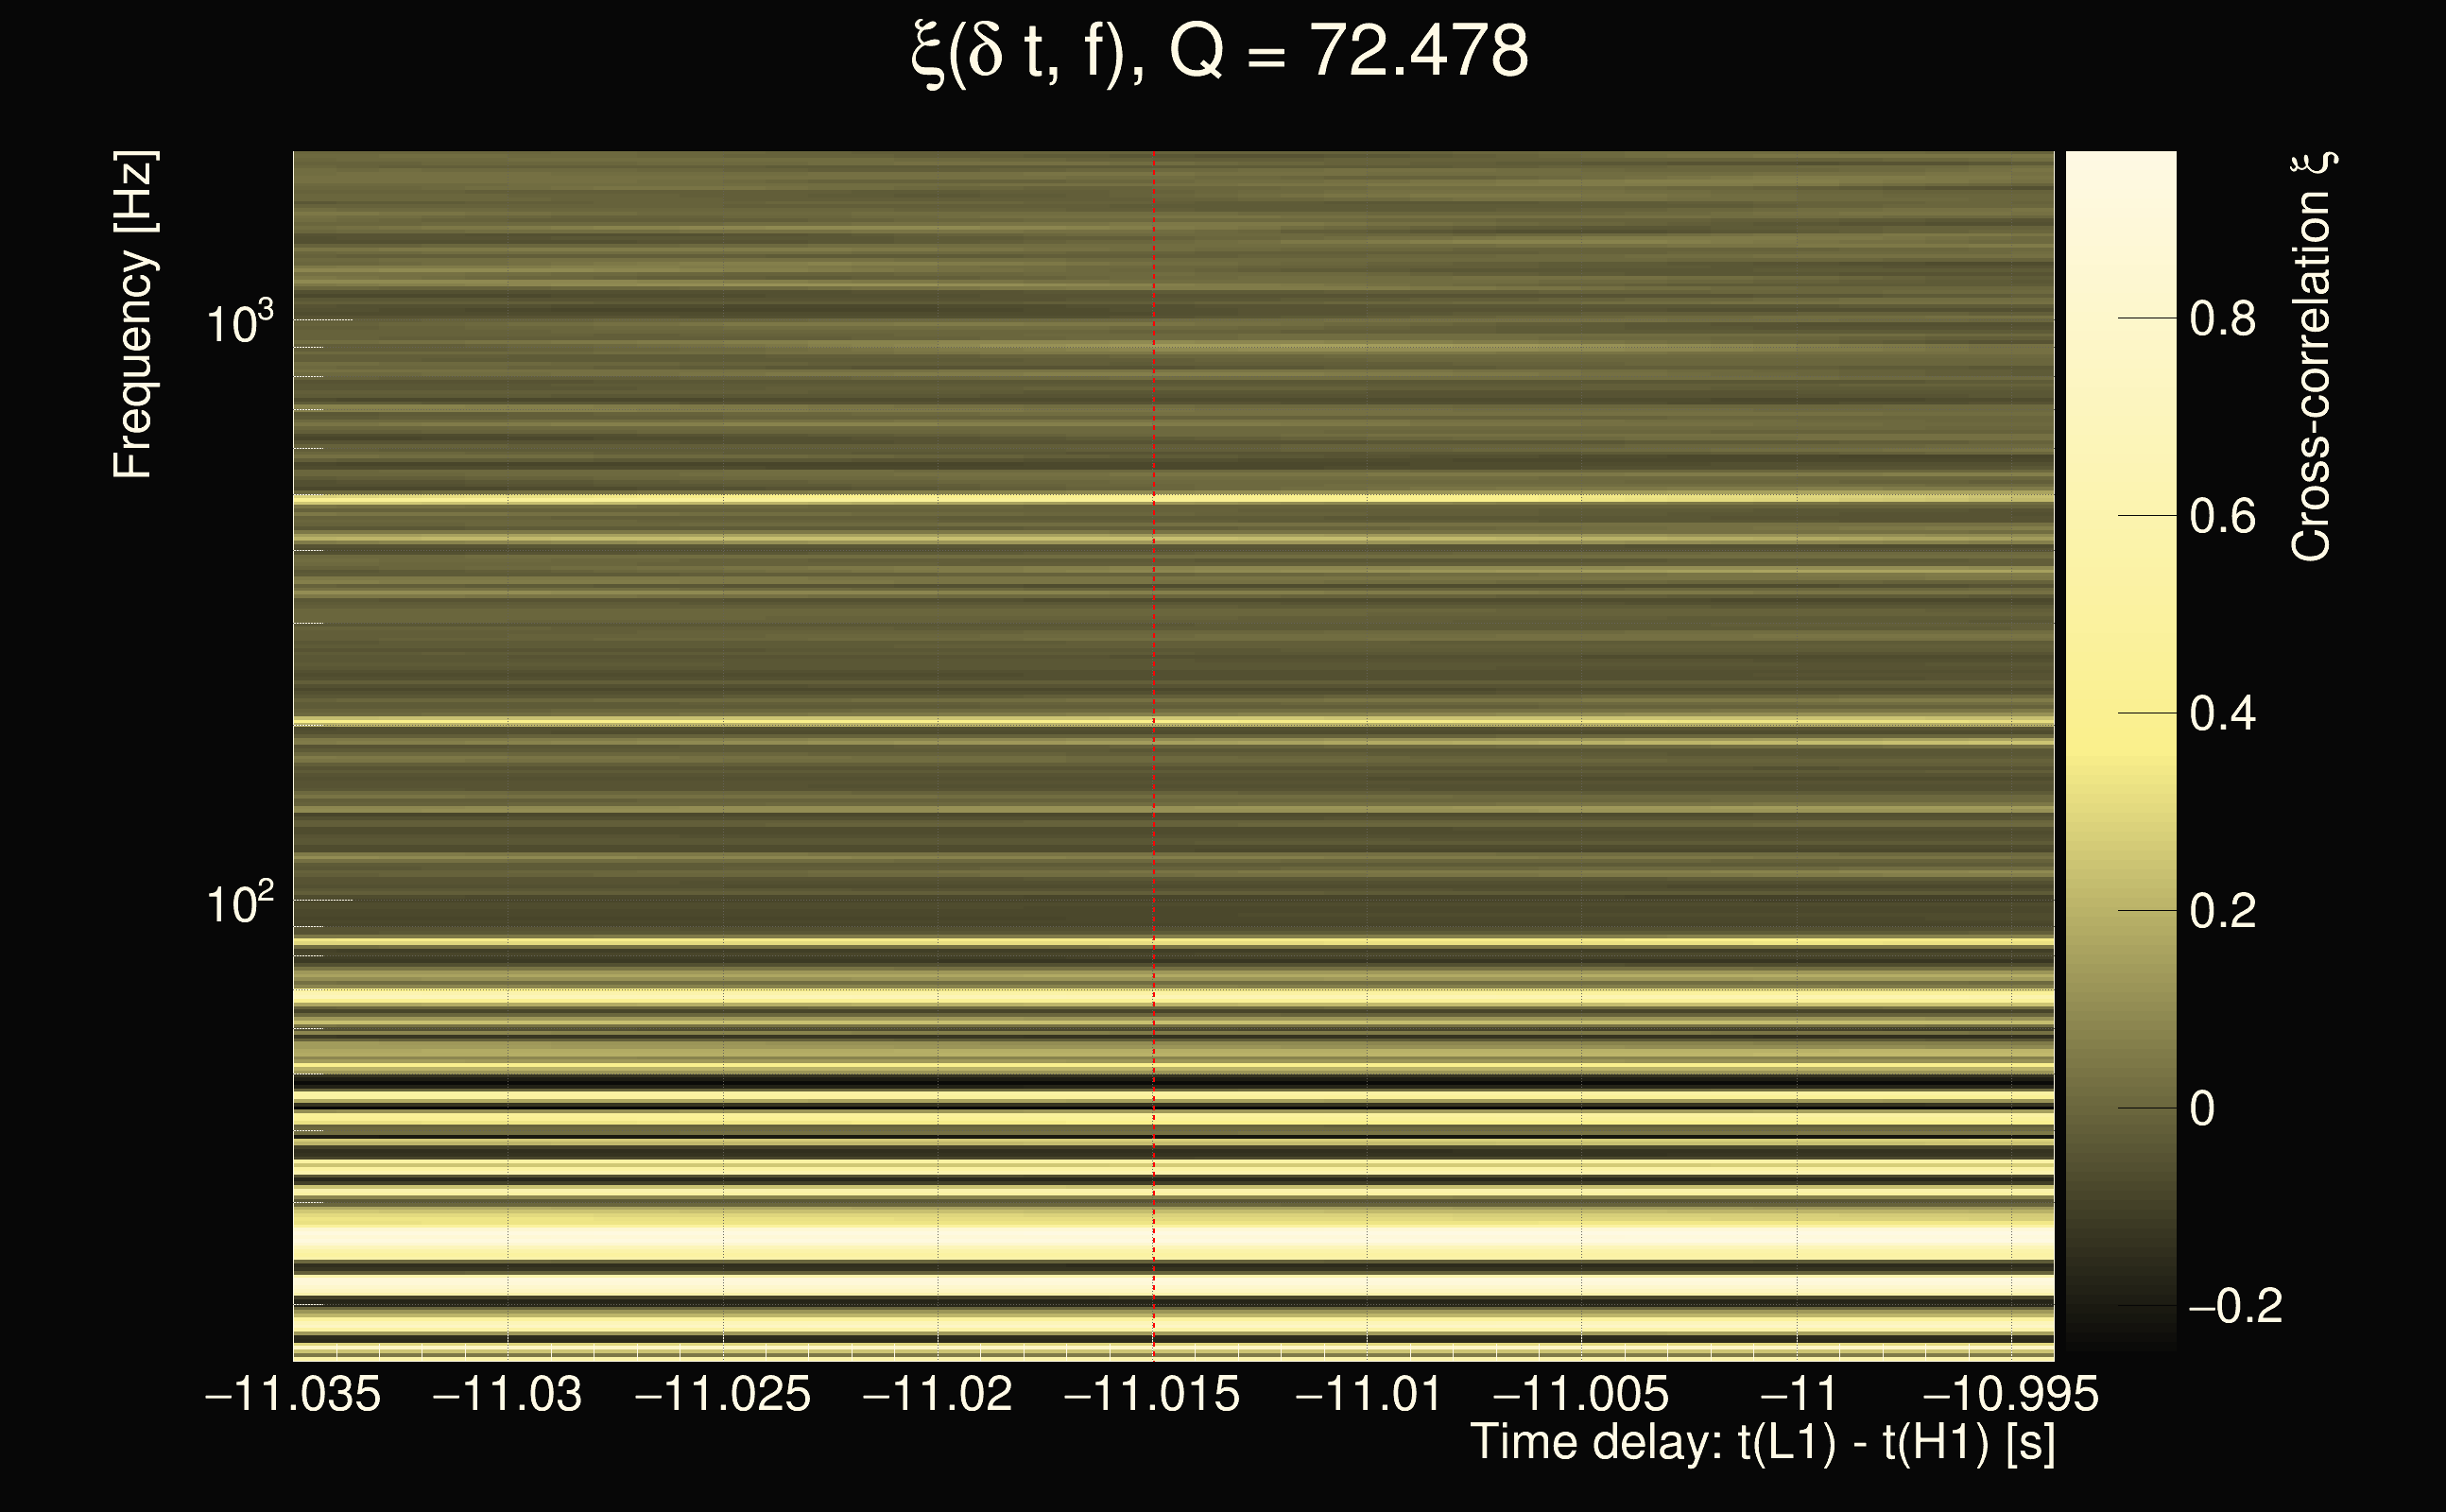This screenshot has height=1512, width=2446.
Task: Click the -11.015 x-axis tick label
Action: tap(1152, 1394)
